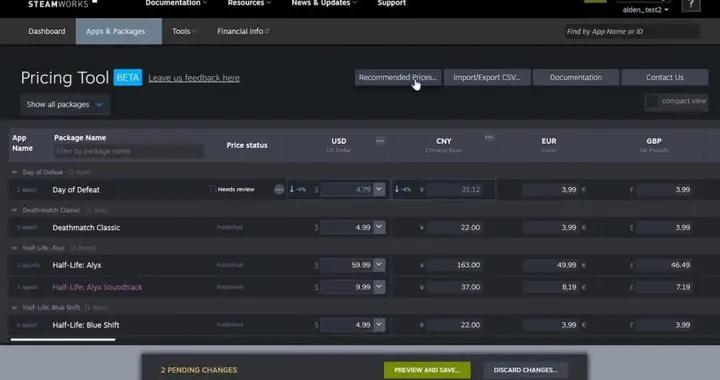The image size is (720, 380).
Task: Collapse the Day of Defeat app group
Action: click(14, 173)
